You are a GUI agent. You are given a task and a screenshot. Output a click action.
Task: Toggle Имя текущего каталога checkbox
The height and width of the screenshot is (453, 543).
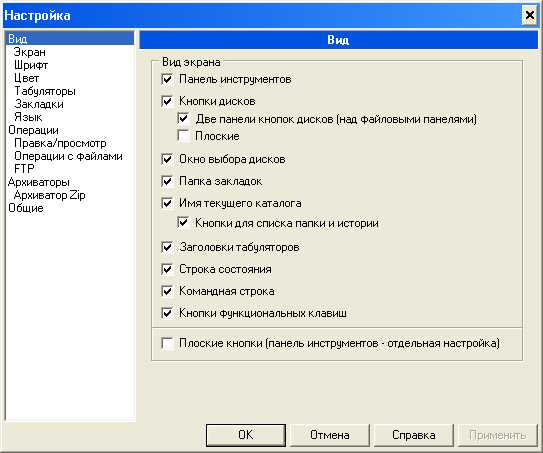(167, 203)
